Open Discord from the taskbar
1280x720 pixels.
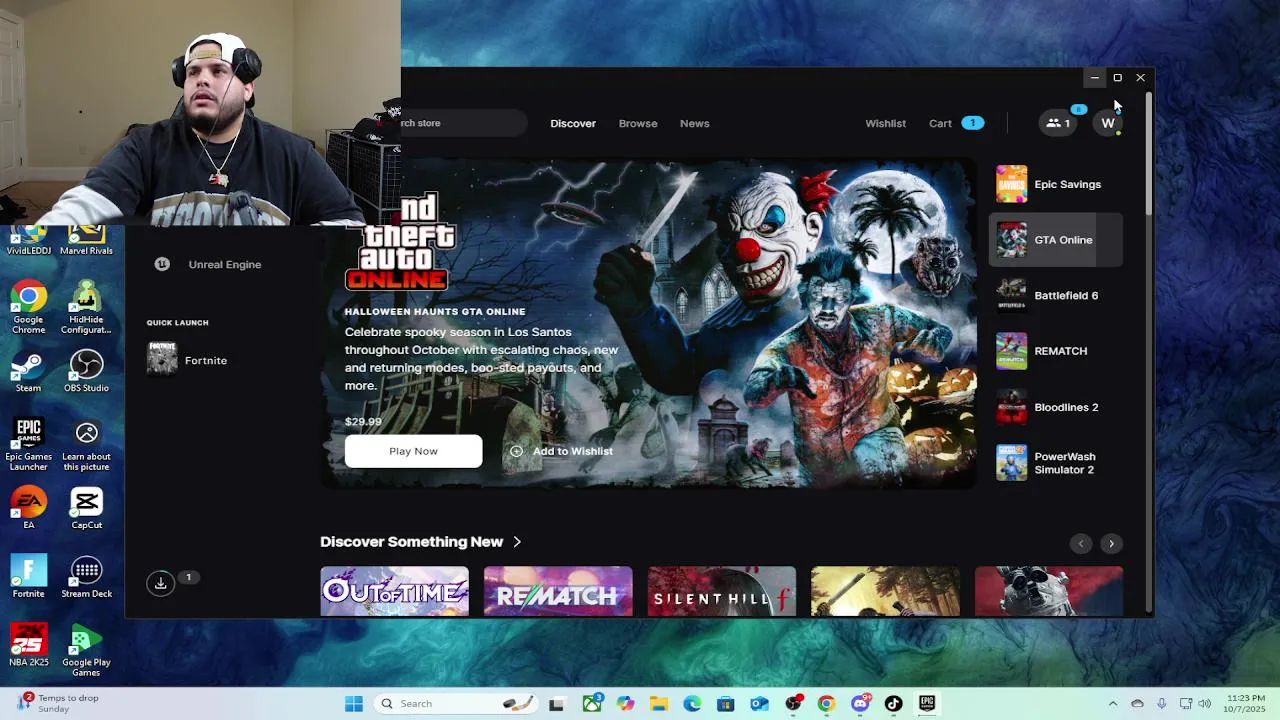coord(860,704)
